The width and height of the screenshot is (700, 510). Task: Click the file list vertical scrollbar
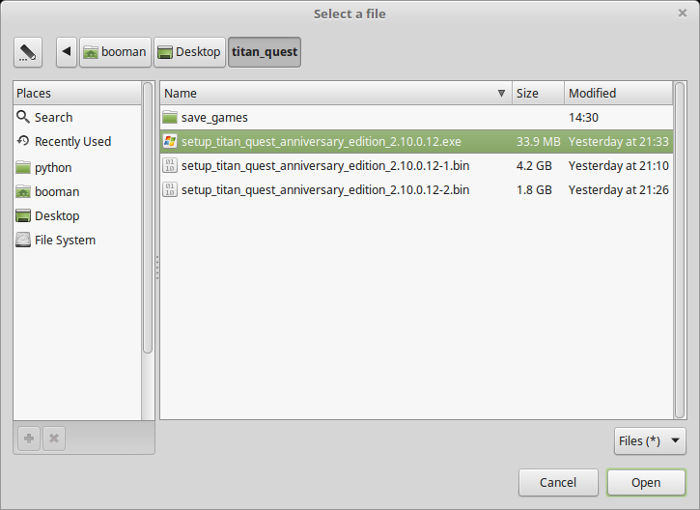point(679,250)
